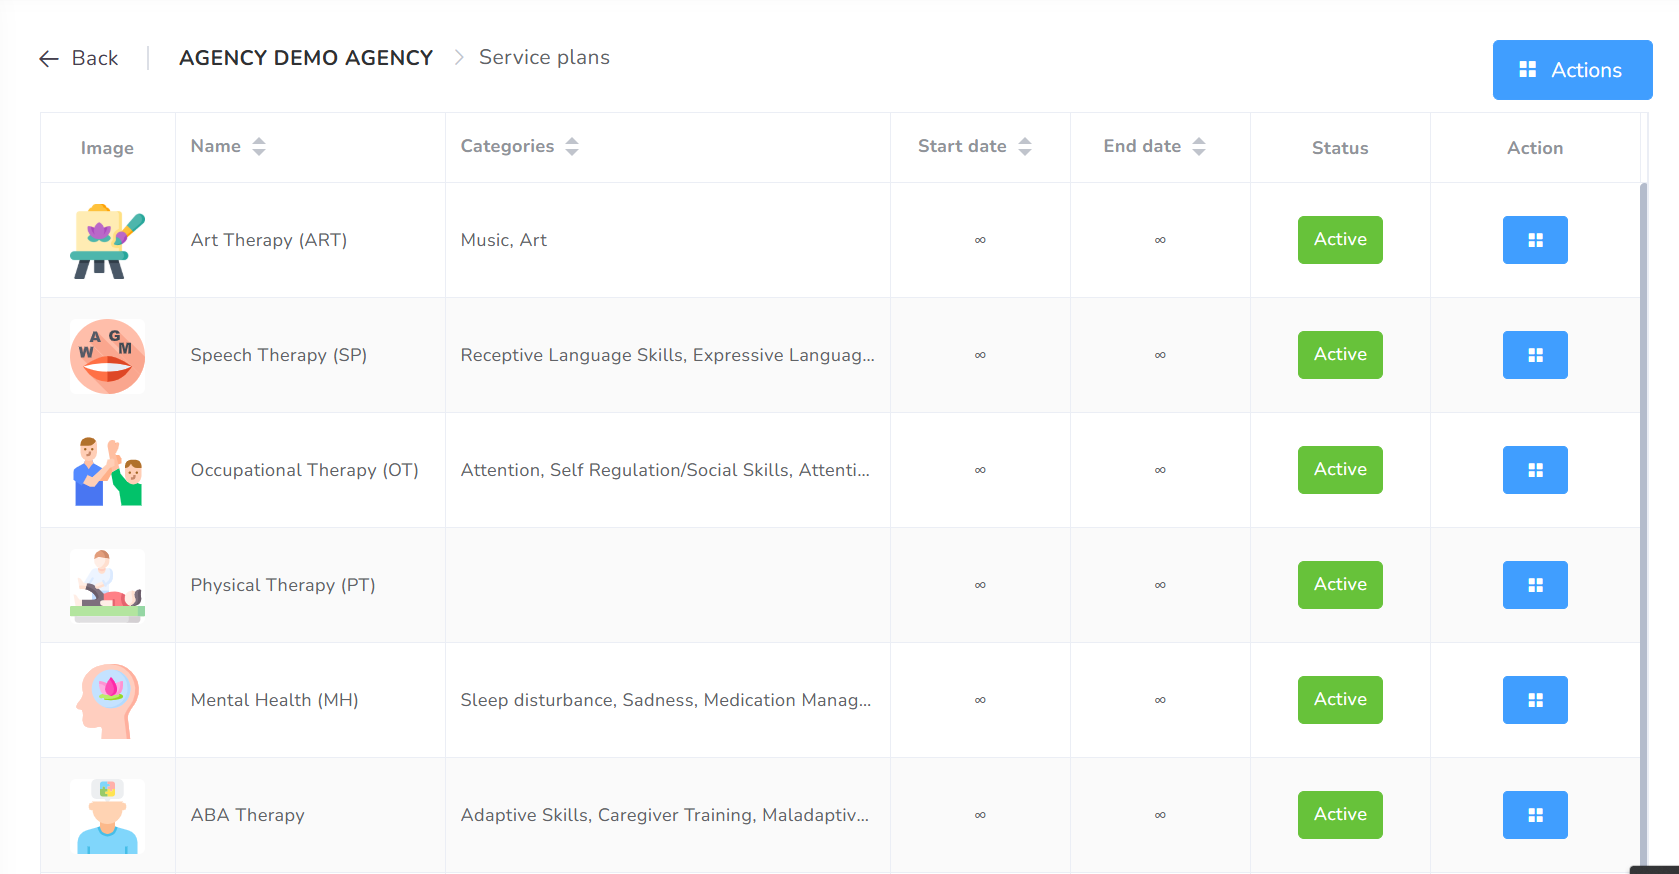Sort table by Name column
This screenshot has width=1679, height=874.
pyautogui.click(x=258, y=147)
